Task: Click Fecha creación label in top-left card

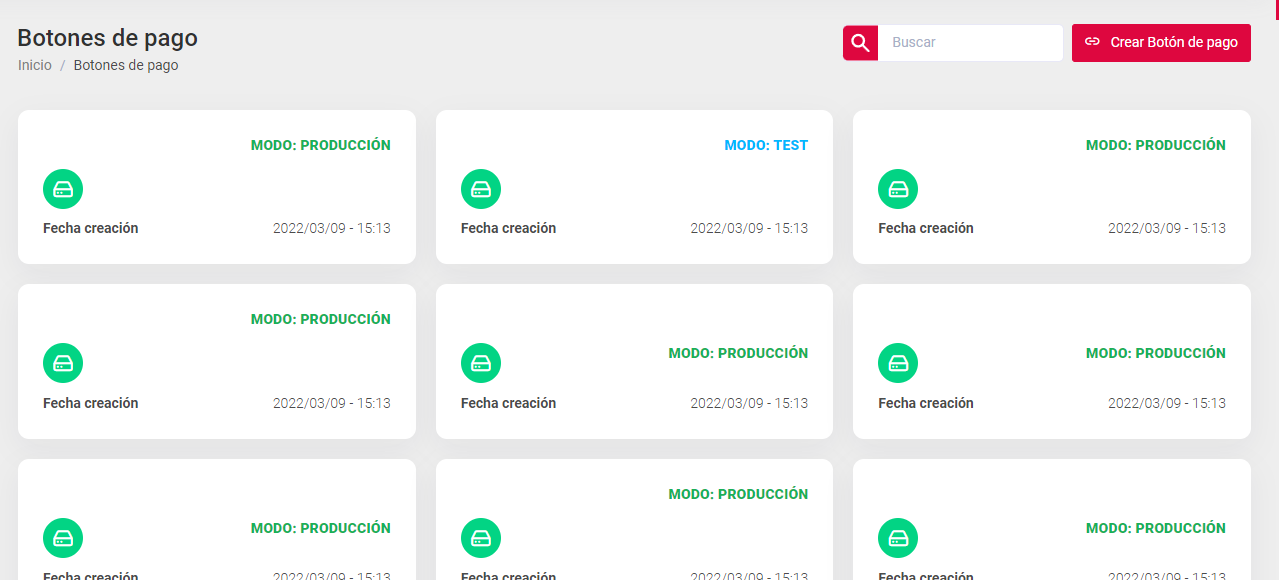Action: [x=91, y=228]
